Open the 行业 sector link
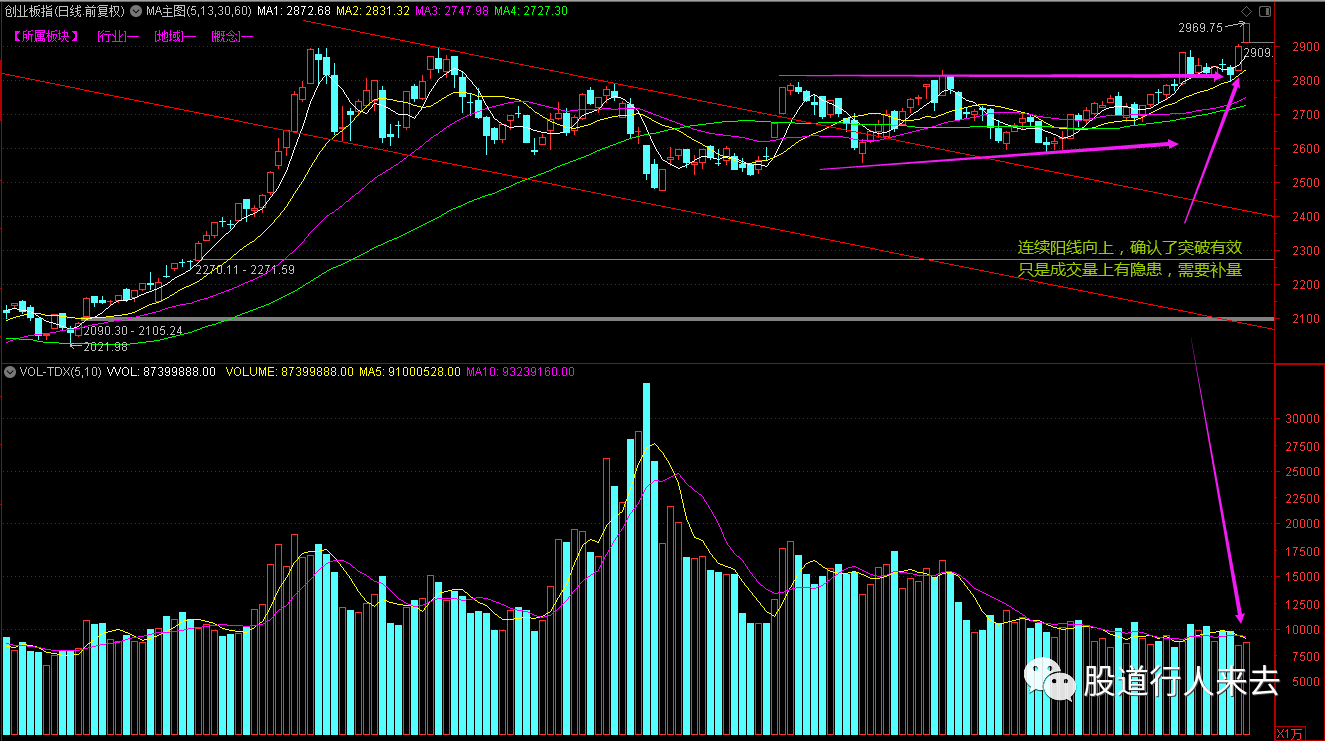The width and height of the screenshot is (1325, 741). [x=117, y=36]
